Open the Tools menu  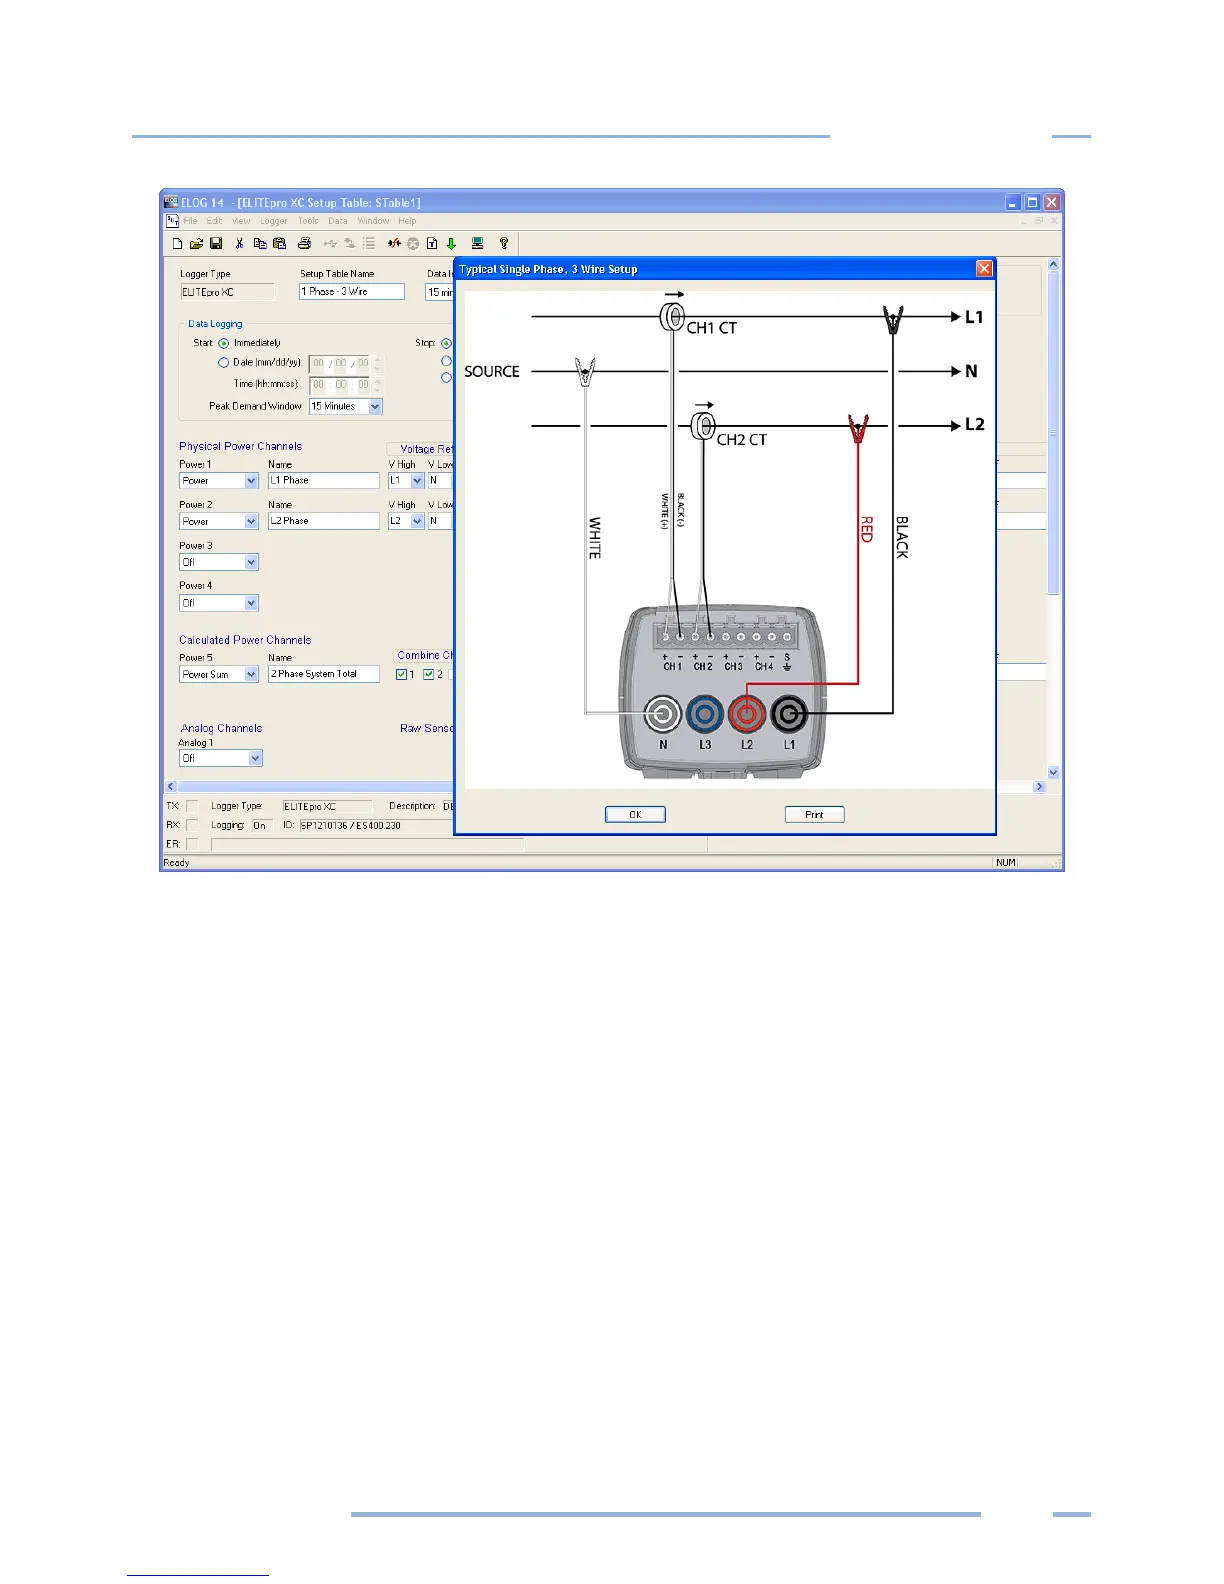tap(308, 221)
